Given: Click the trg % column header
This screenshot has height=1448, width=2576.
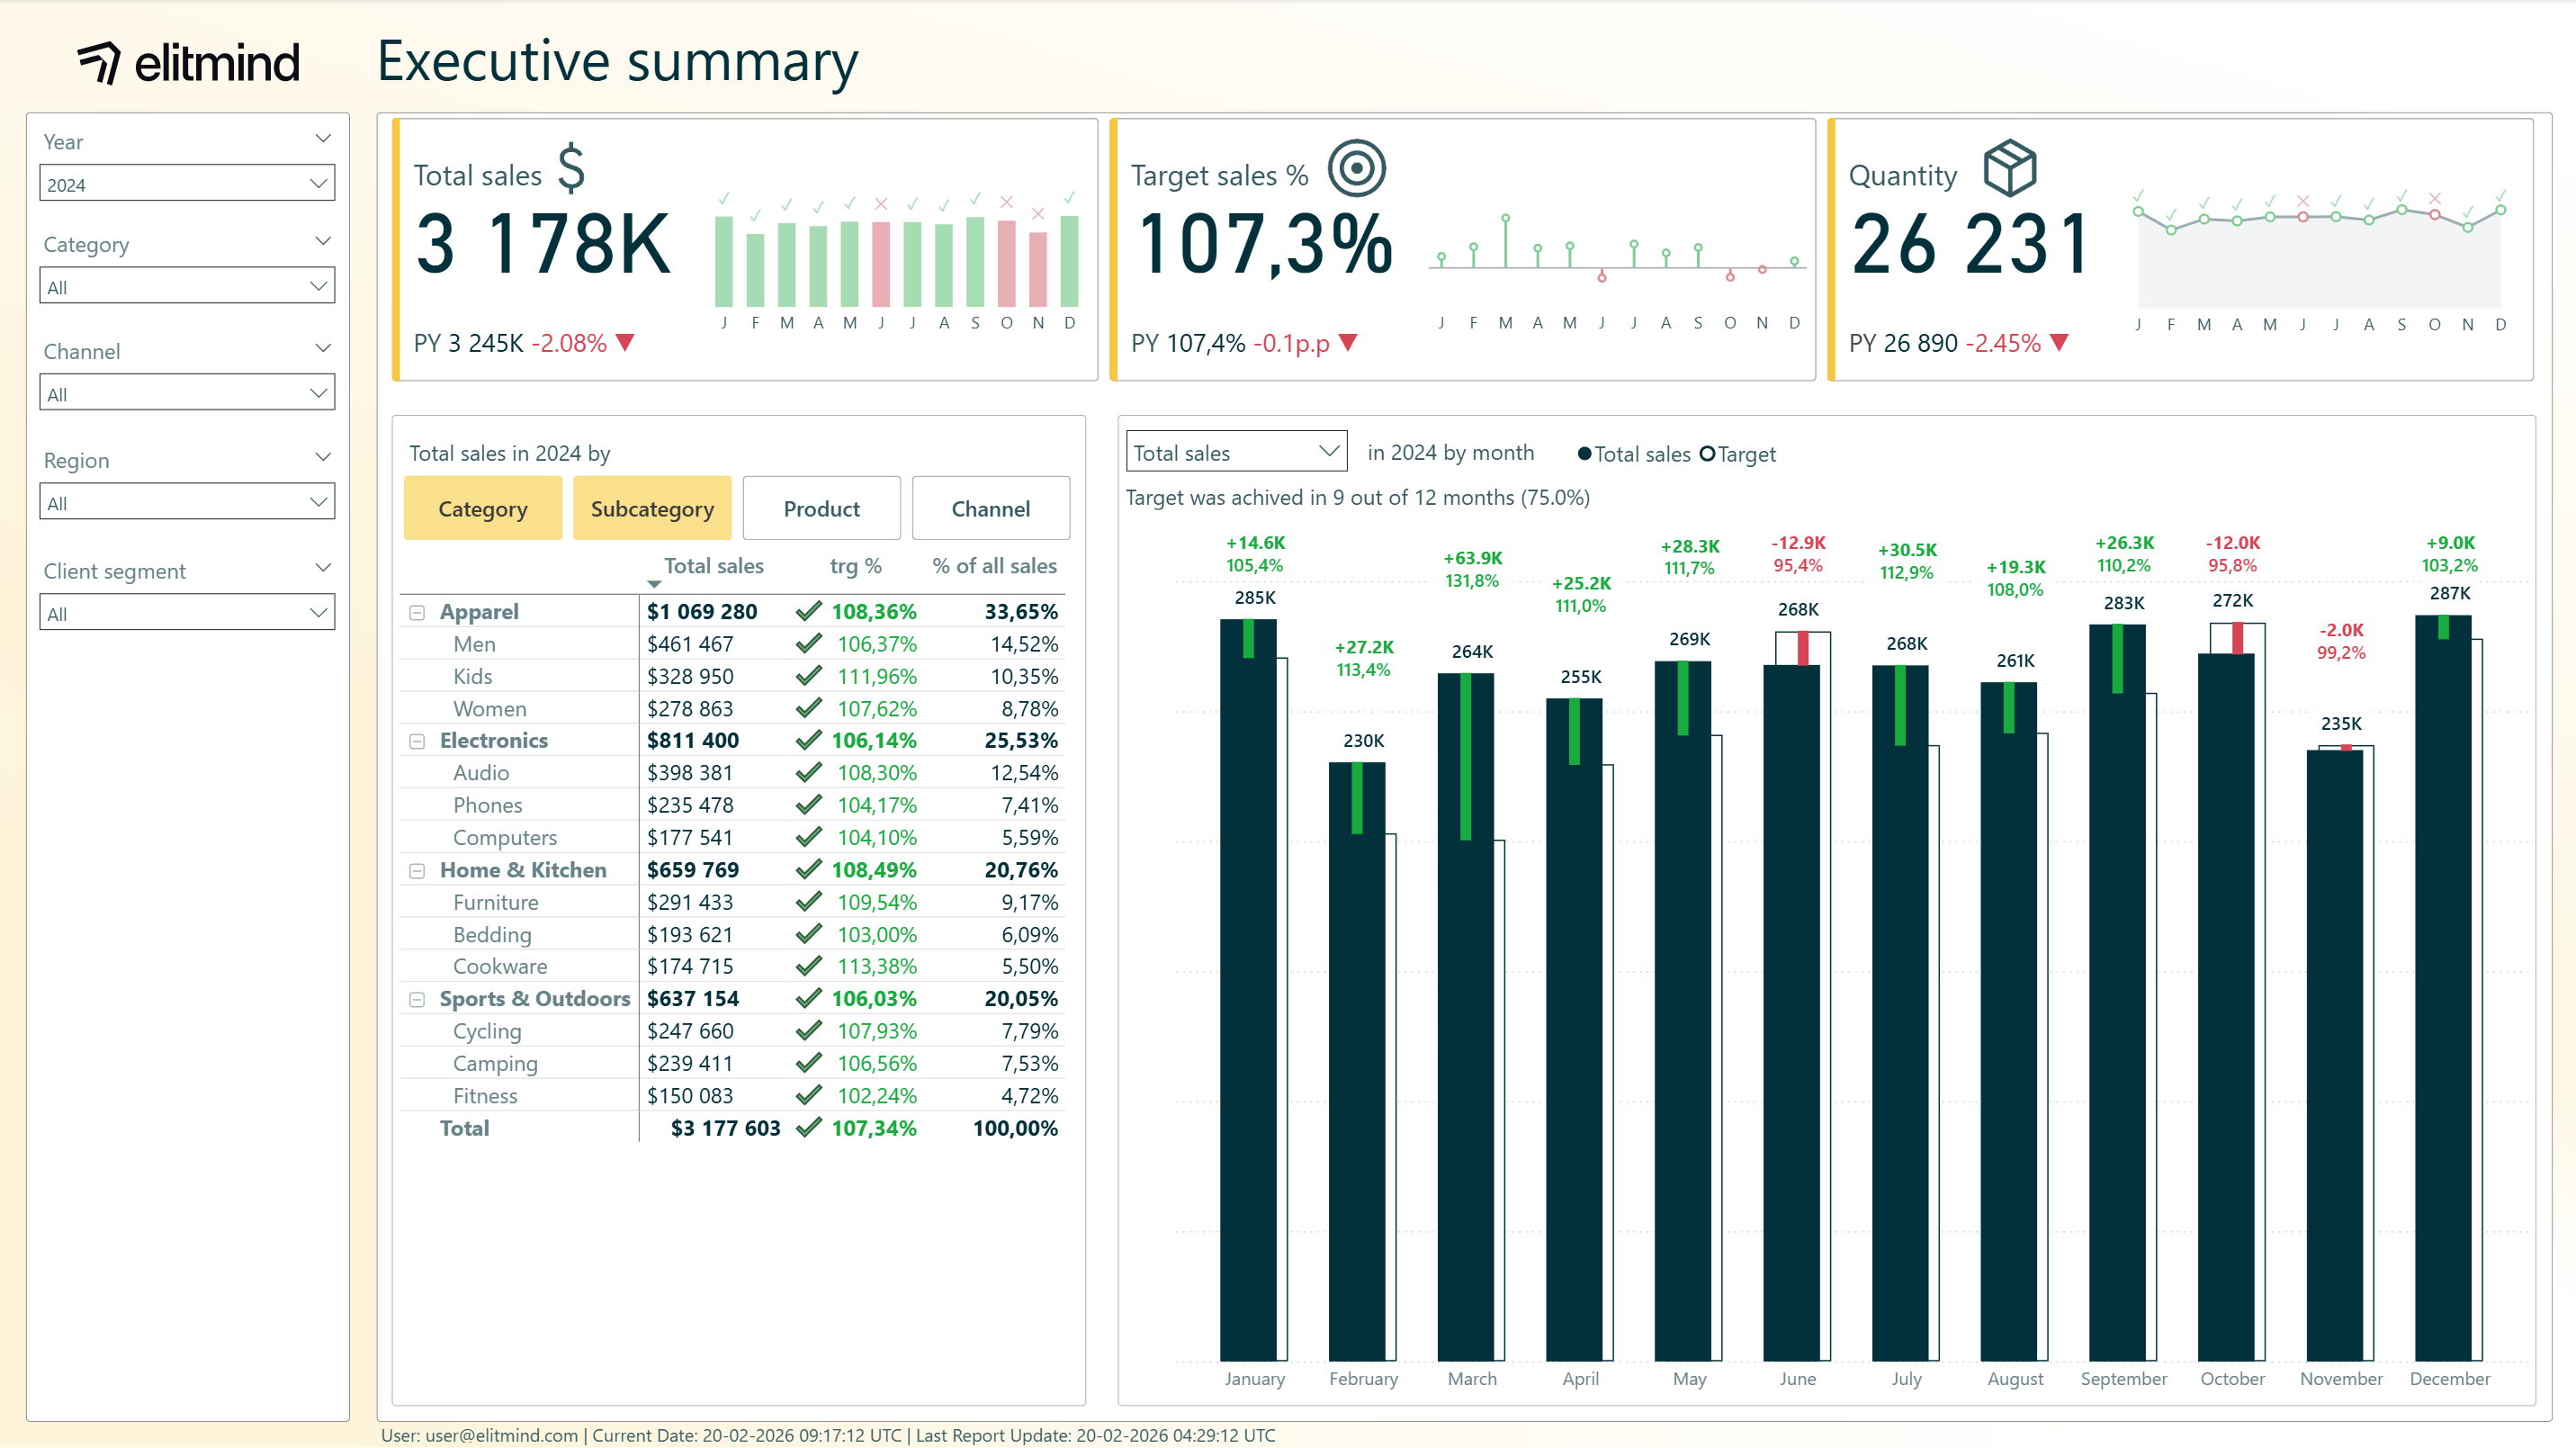Looking at the screenshot, I should point(855,566).
